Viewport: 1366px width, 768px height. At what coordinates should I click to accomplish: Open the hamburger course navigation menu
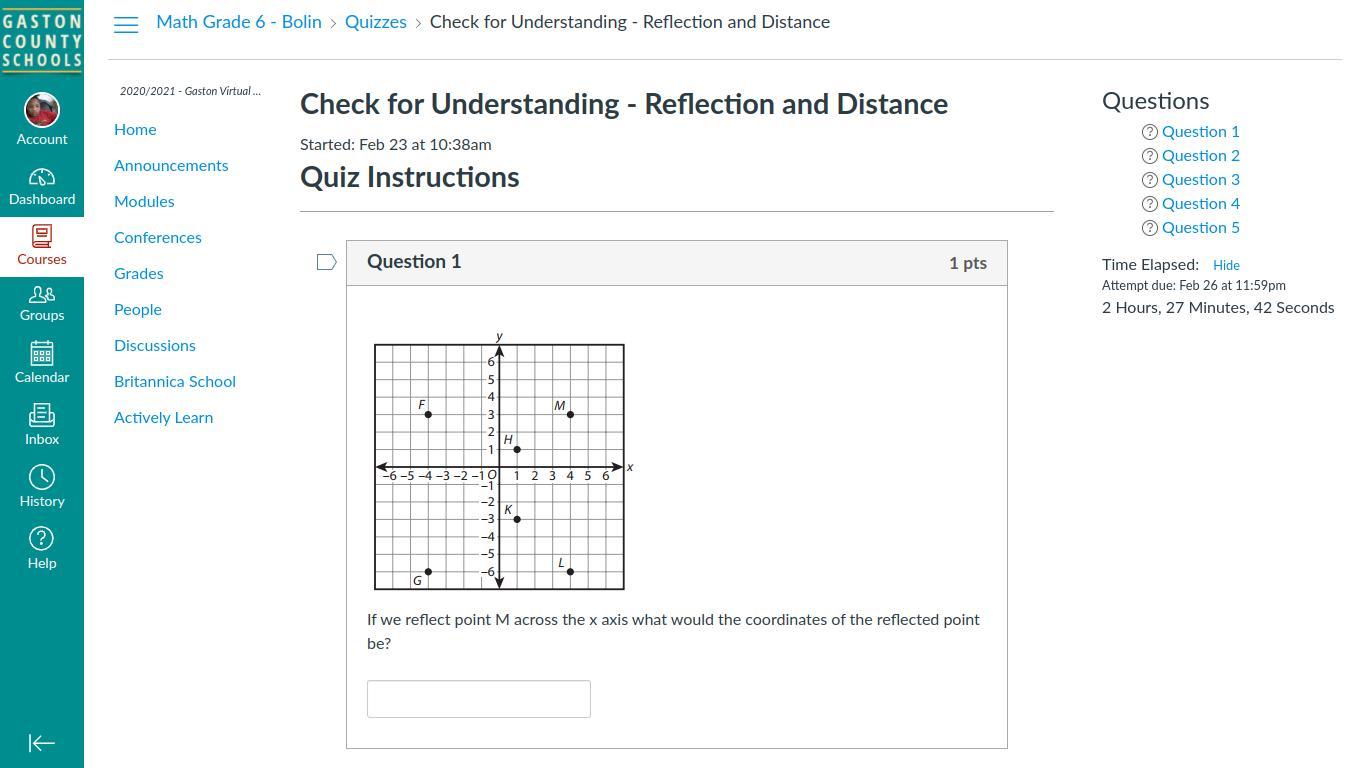point(126,24)
